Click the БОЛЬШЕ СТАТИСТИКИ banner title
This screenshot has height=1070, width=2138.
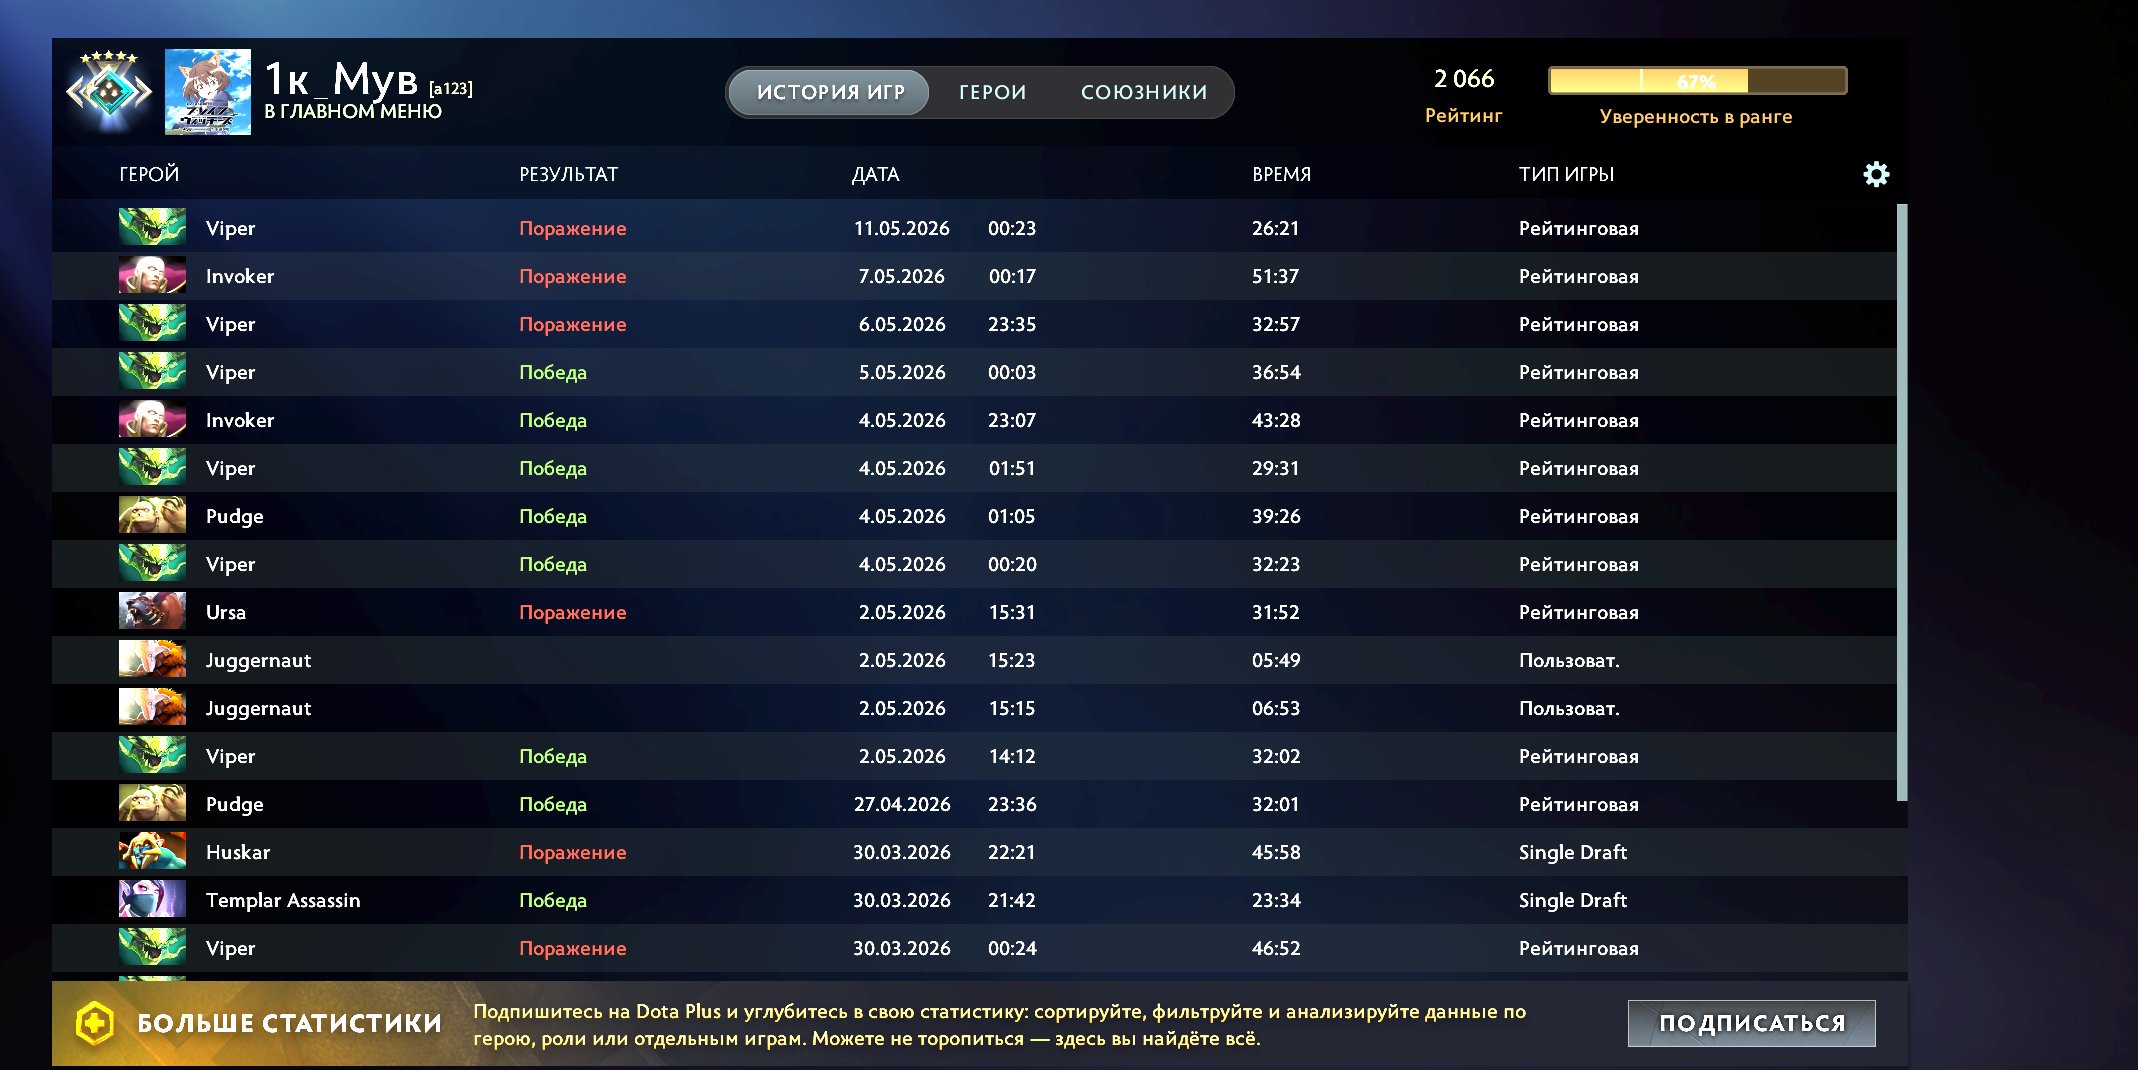tap(289, 1023)
